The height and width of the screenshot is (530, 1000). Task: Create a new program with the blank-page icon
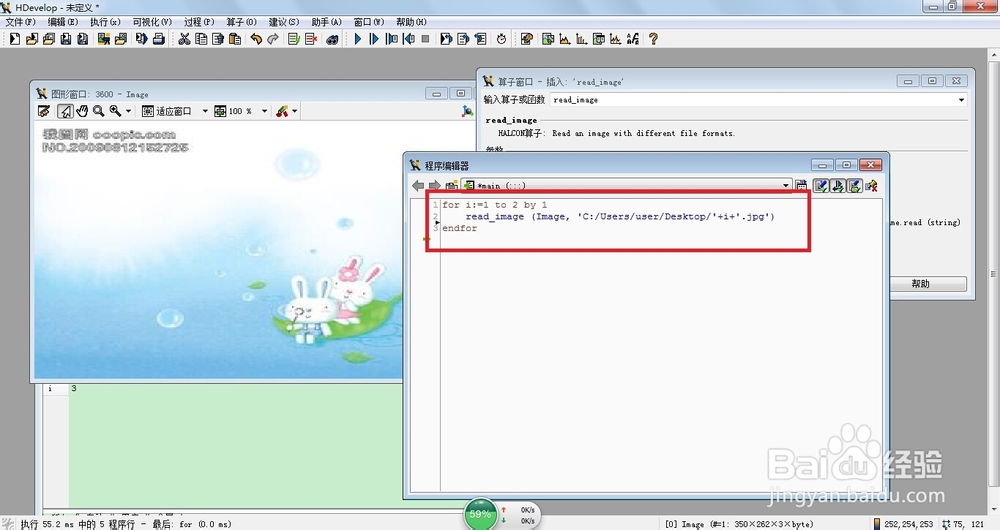point(15,39)
